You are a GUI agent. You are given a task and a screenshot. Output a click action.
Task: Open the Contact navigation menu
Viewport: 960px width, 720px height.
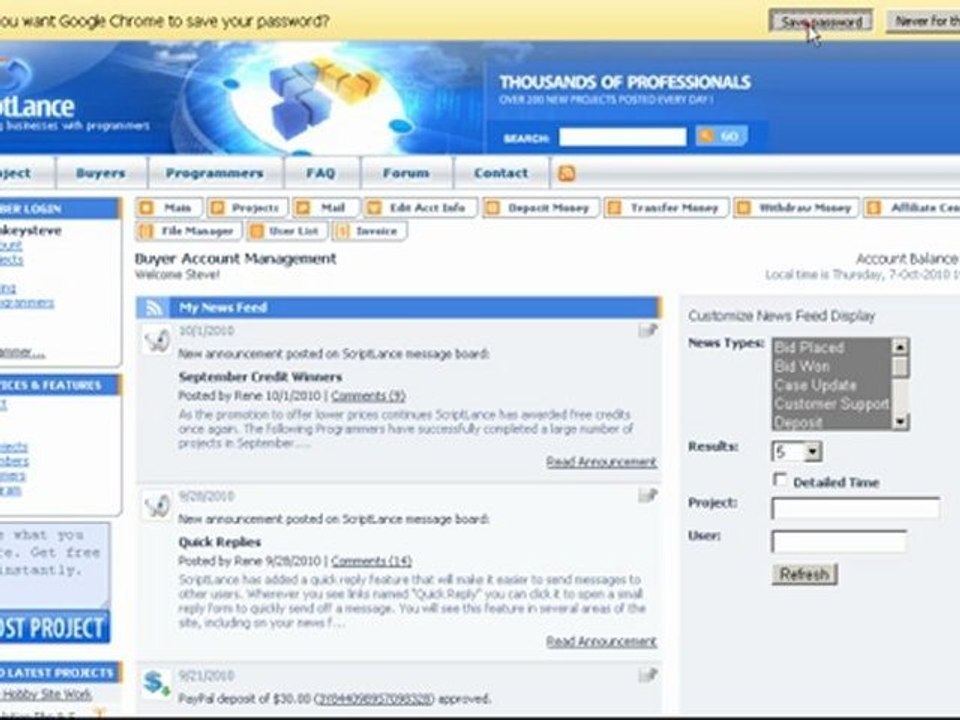(501, 173)
